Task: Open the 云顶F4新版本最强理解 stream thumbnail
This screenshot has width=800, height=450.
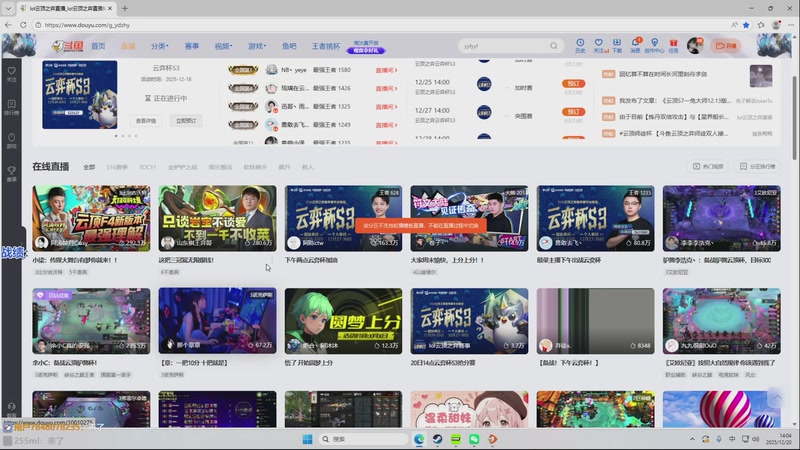Action: (x=91, y=218)
